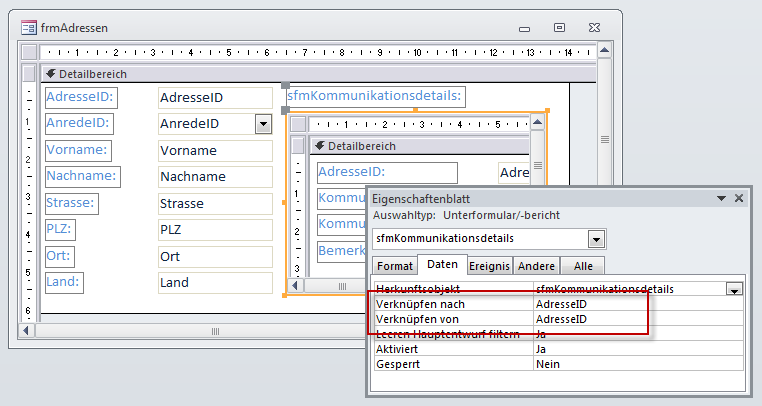Switch to the Format tab
The width and height of the screenshot is (762, 406).
pos(394,266)
